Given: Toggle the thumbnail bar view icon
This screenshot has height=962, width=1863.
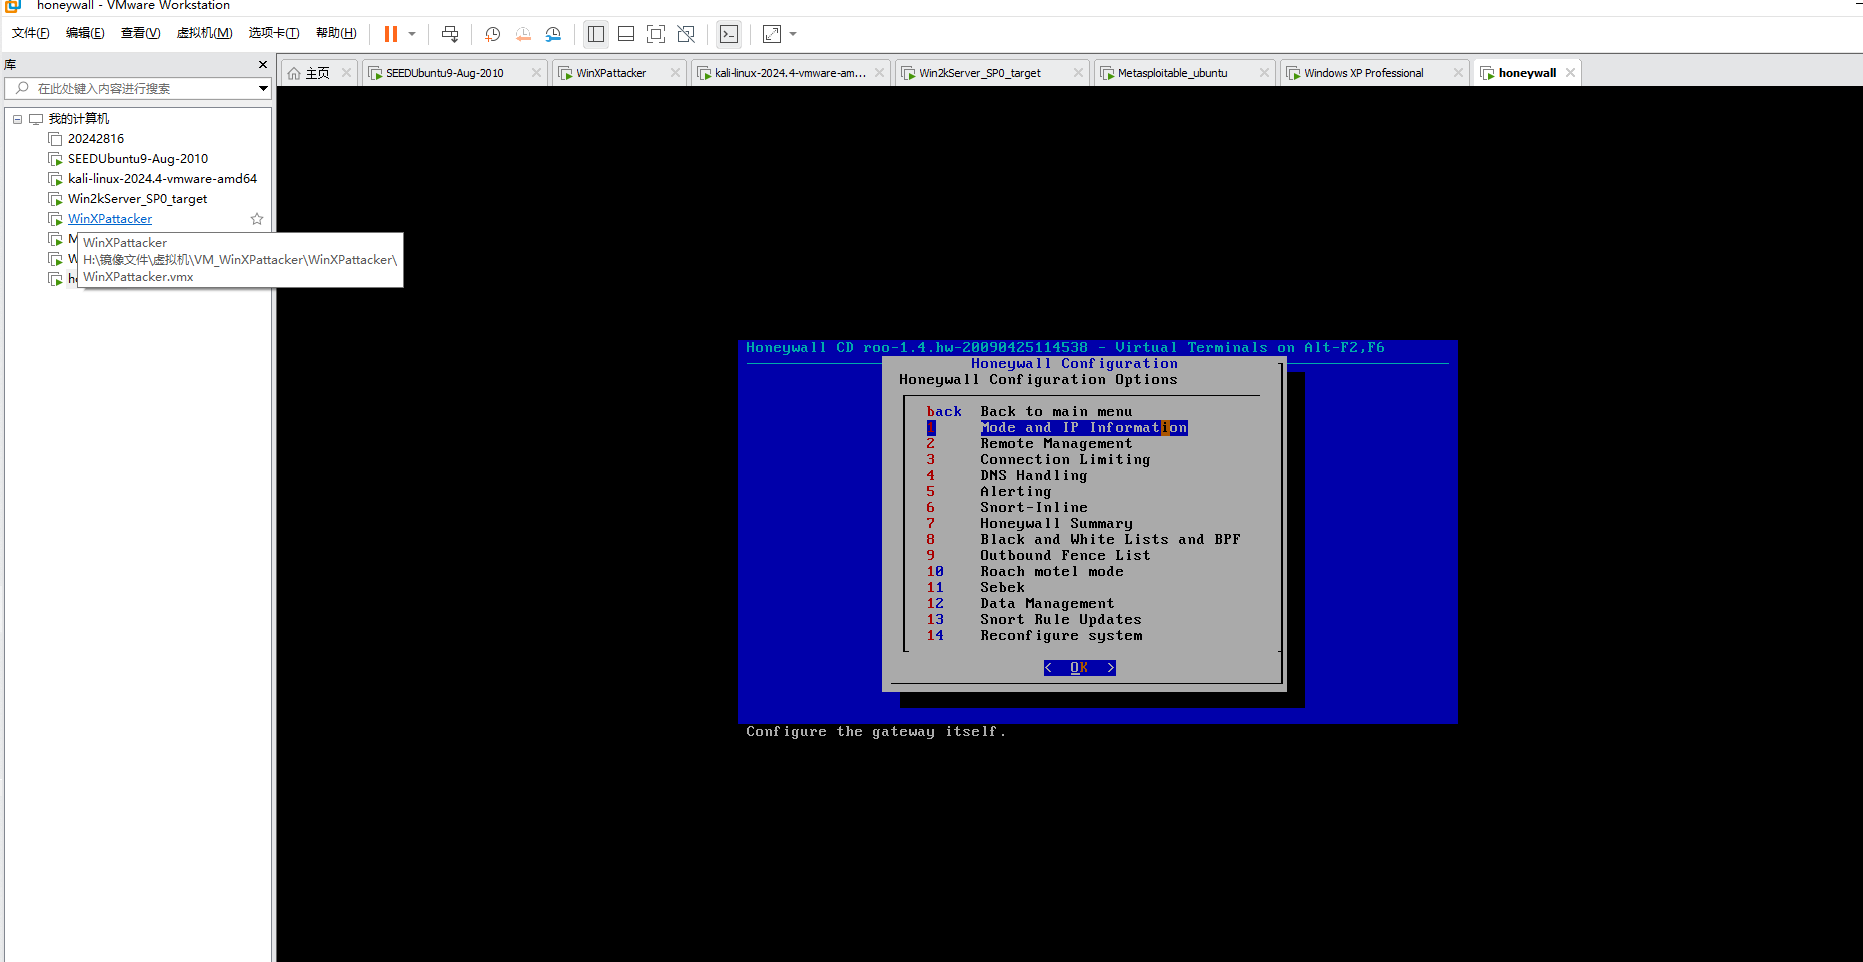Looking at the screenshot, I should (626, 34).
